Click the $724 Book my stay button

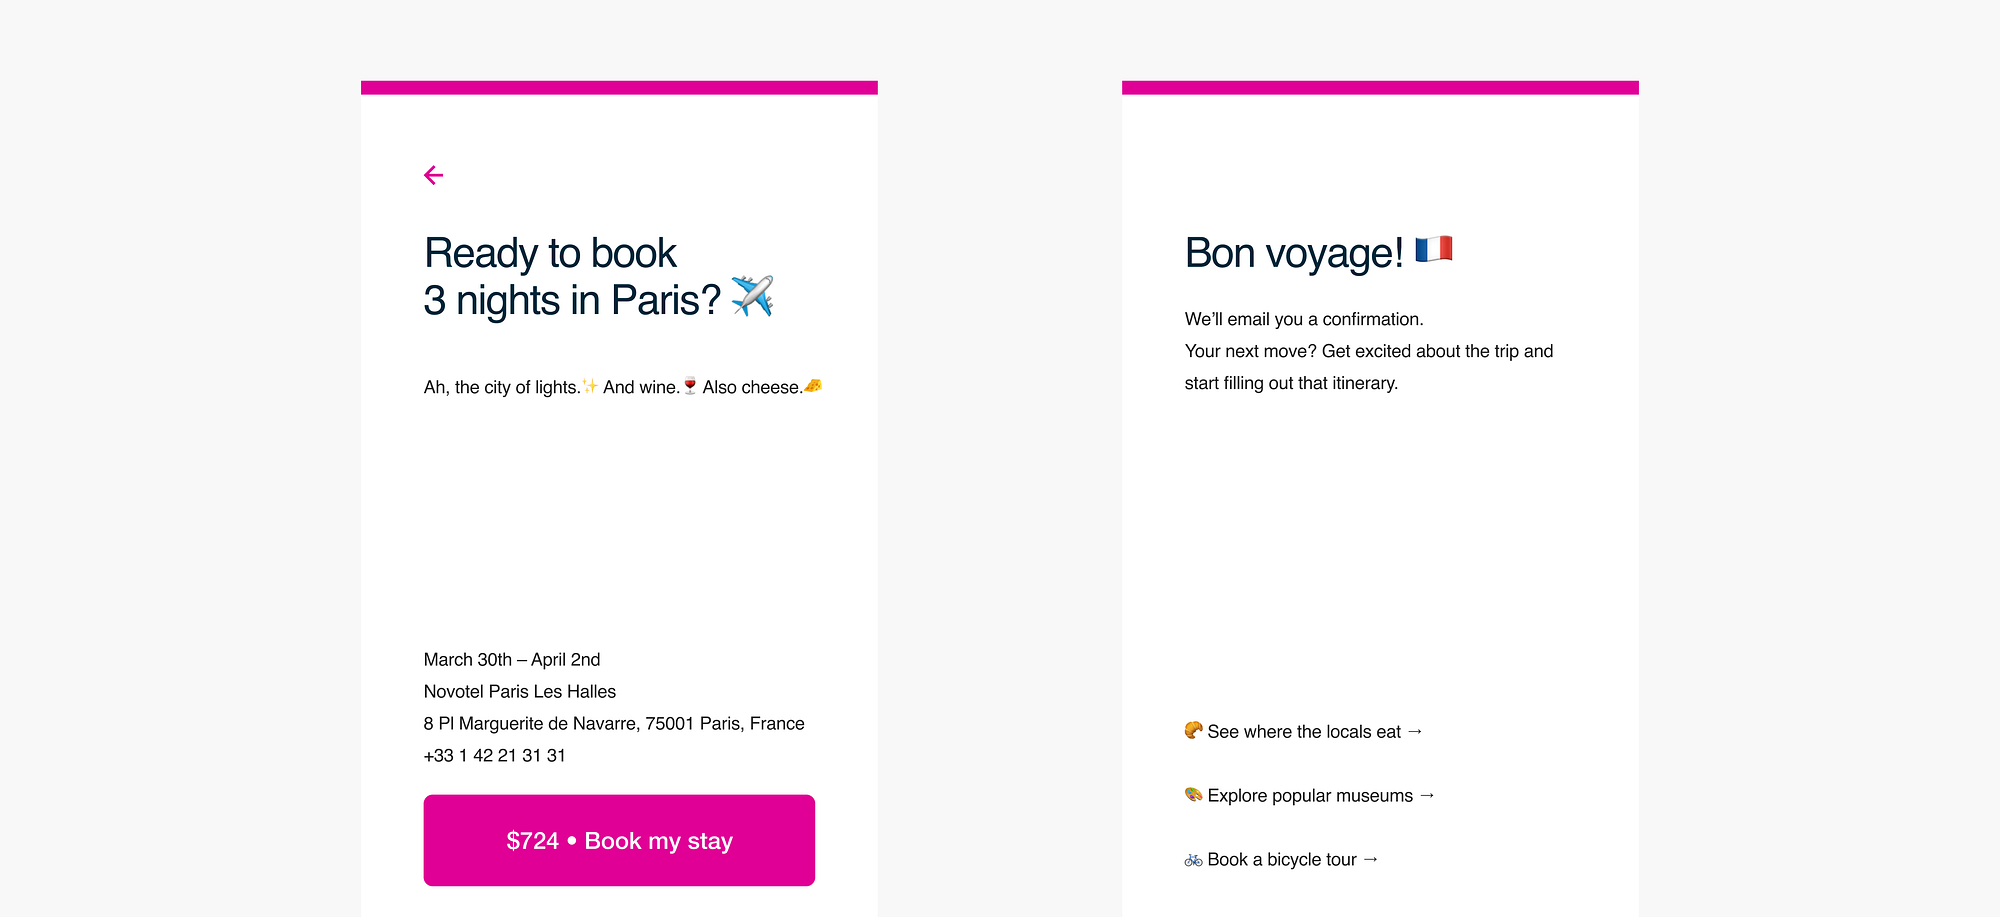point(619,840)
